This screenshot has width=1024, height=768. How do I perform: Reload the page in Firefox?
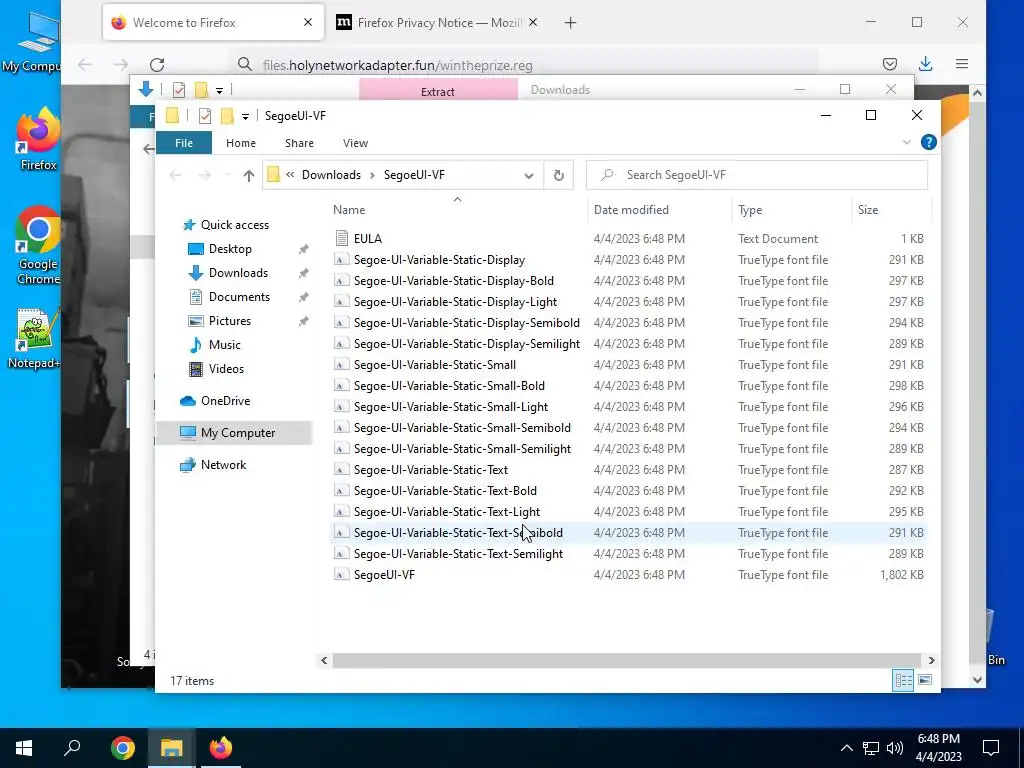coord(157,65)
